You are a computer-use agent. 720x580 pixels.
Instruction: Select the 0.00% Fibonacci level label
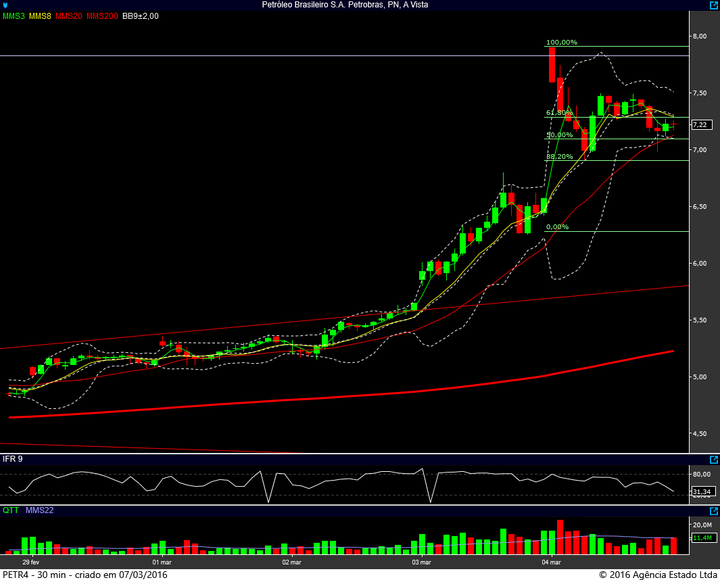coord(557,227)
